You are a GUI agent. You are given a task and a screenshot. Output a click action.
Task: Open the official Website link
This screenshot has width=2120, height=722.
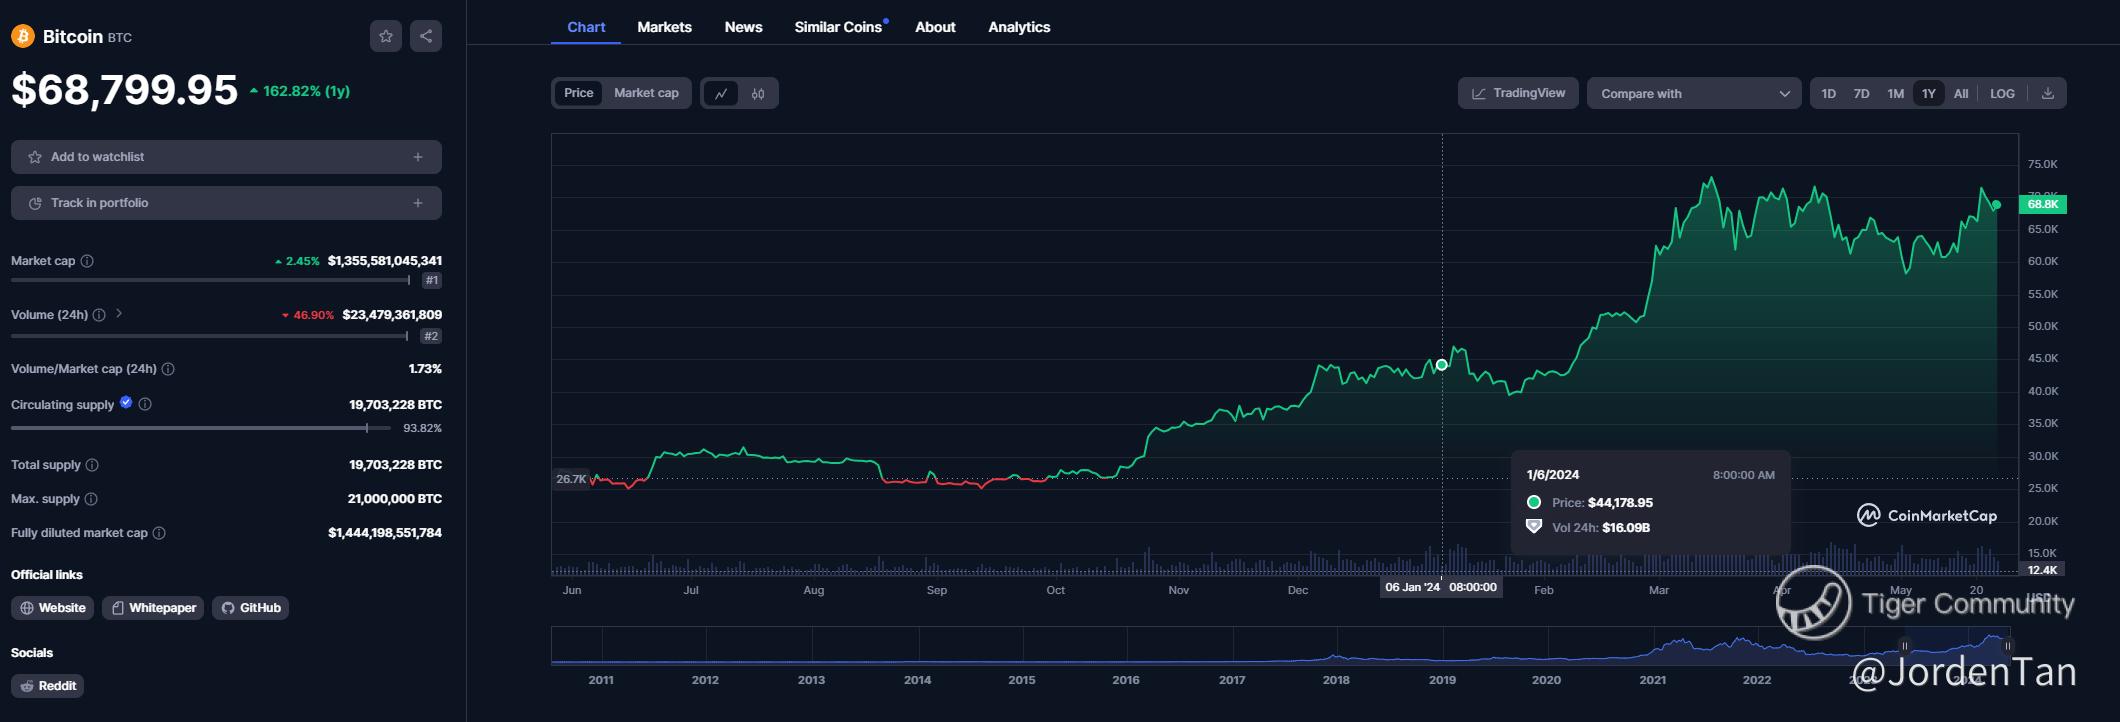click(52, 608)
